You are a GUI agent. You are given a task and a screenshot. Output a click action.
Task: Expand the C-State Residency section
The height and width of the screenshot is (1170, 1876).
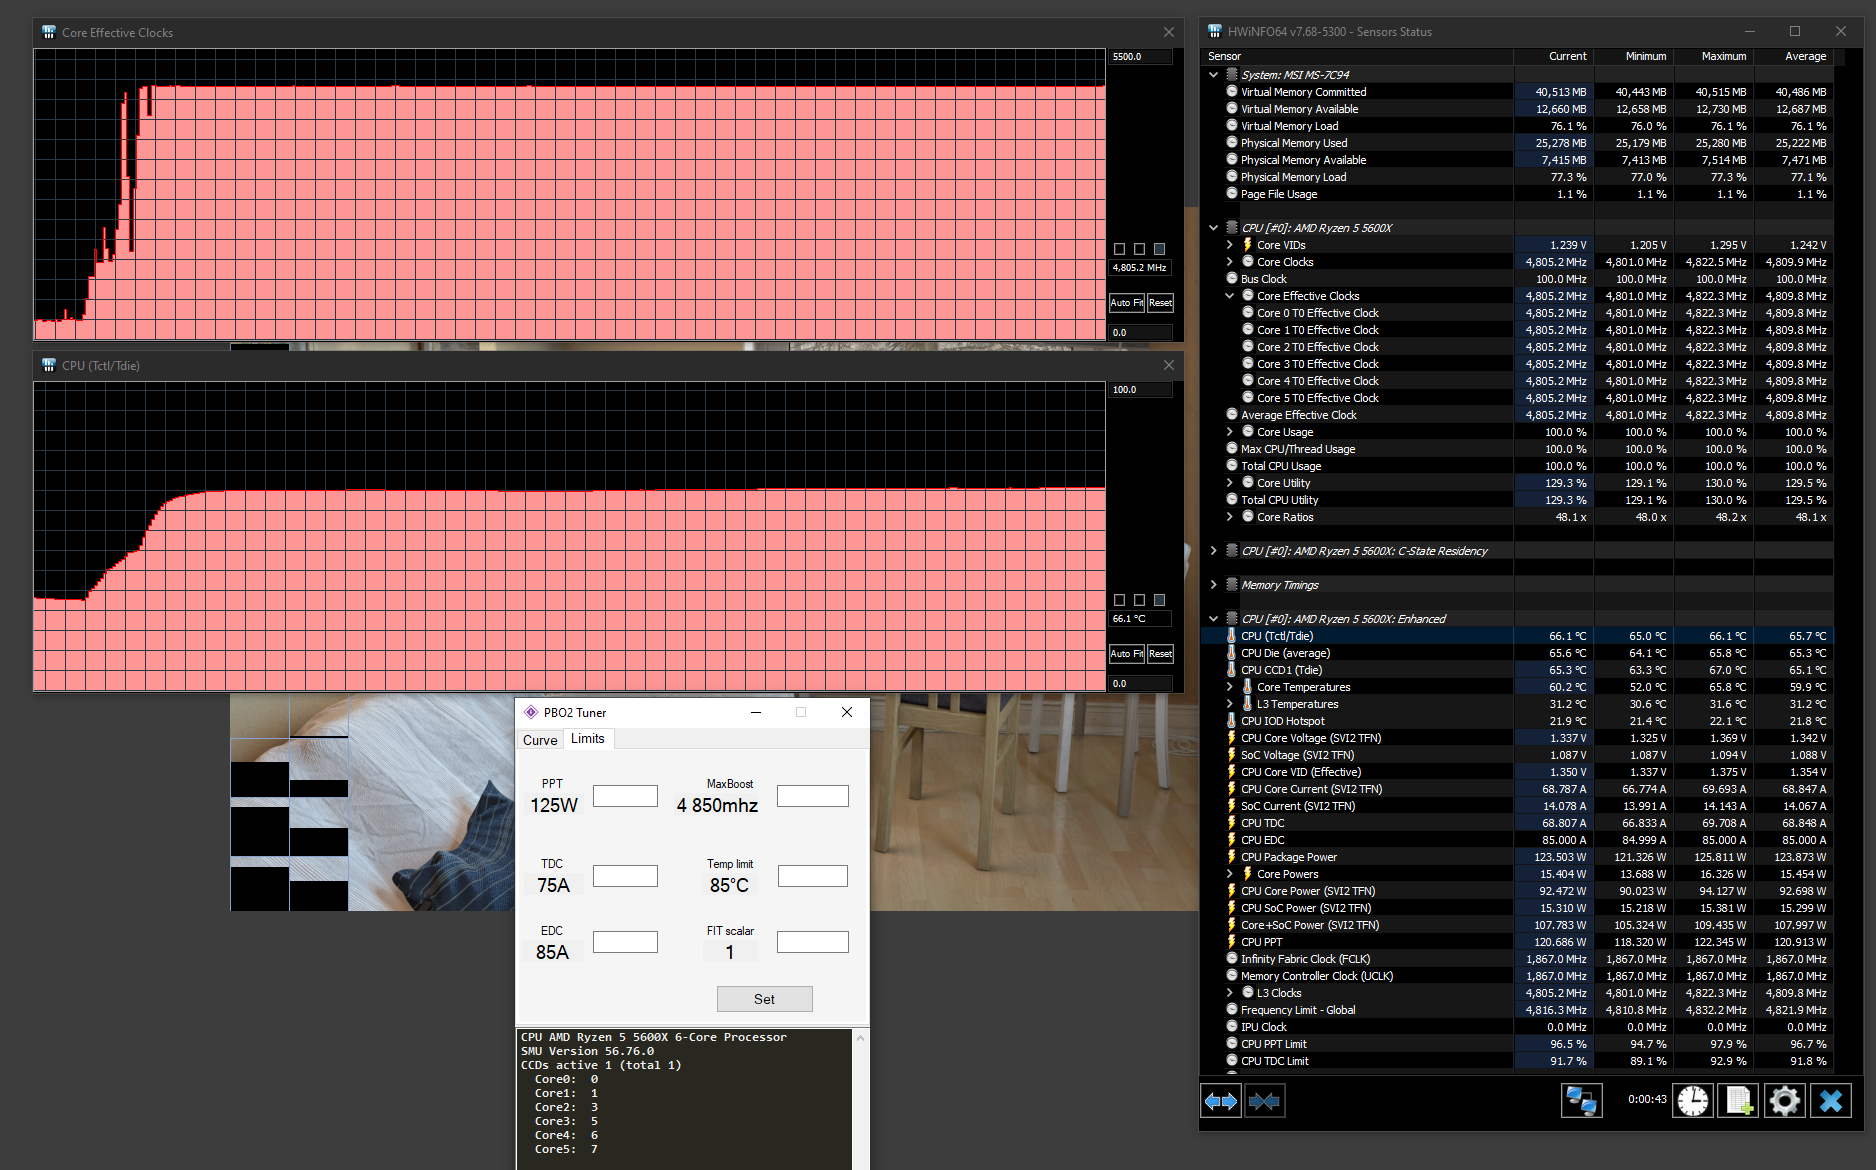1214,551
